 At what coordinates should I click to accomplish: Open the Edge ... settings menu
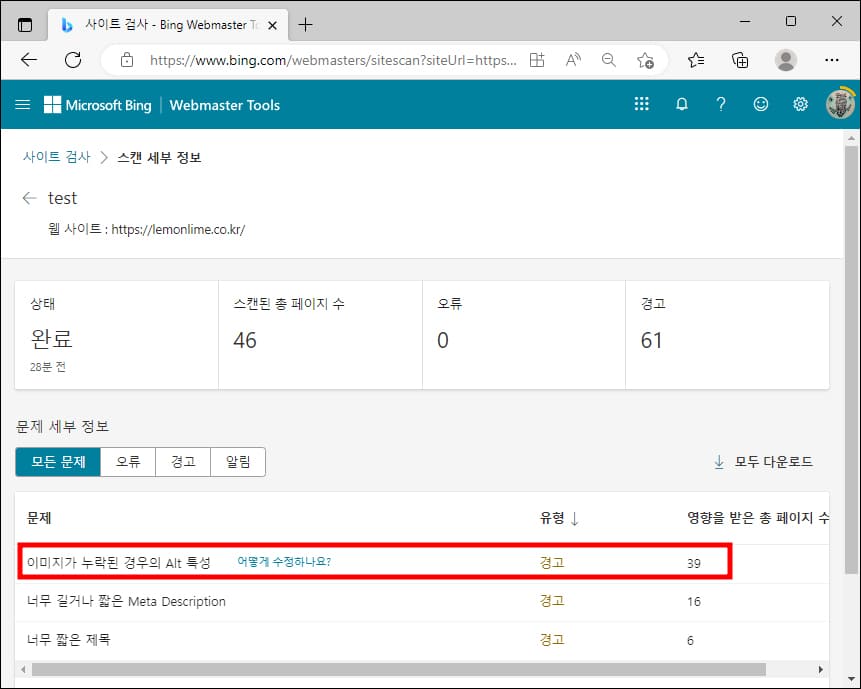[832, 60]
